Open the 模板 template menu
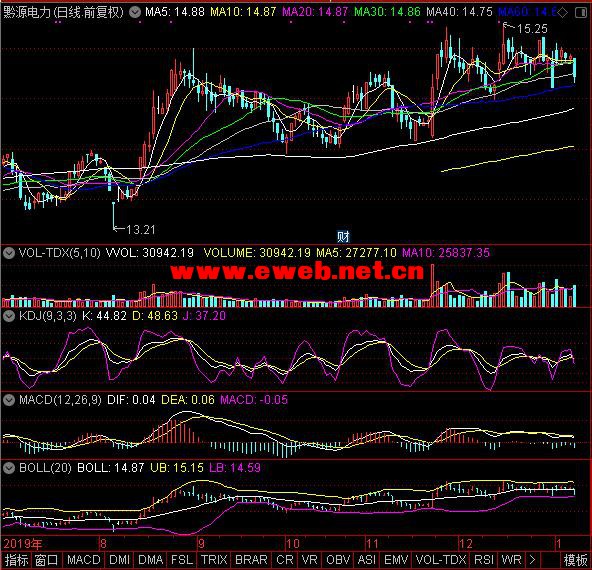The width and height of the screenshot is (592, 570). (x=575, y=559)
